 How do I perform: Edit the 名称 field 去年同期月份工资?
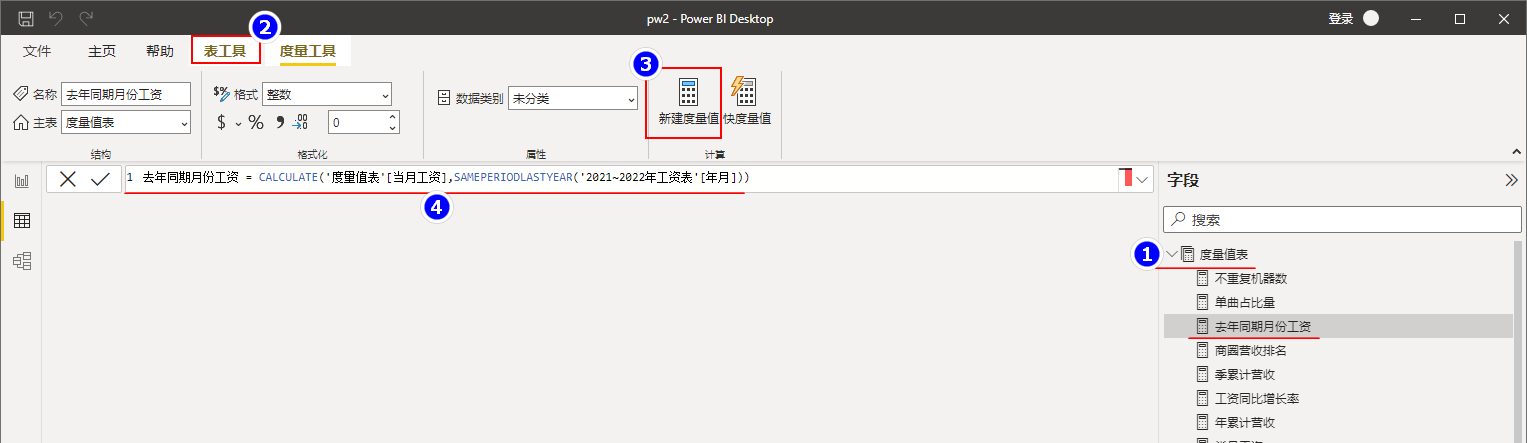(126, 94)
